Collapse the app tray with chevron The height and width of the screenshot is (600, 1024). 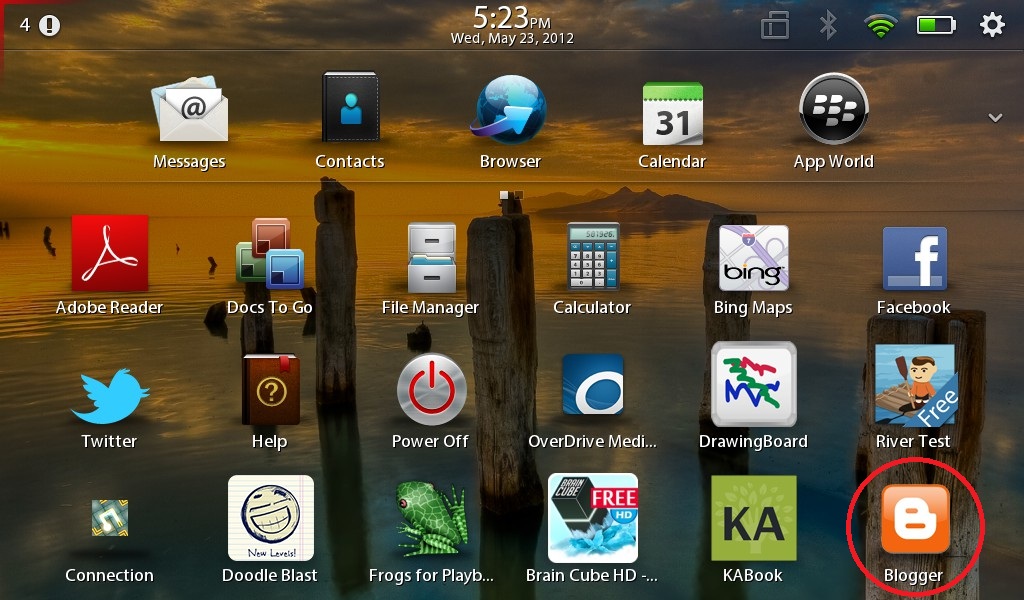(995, 118)
